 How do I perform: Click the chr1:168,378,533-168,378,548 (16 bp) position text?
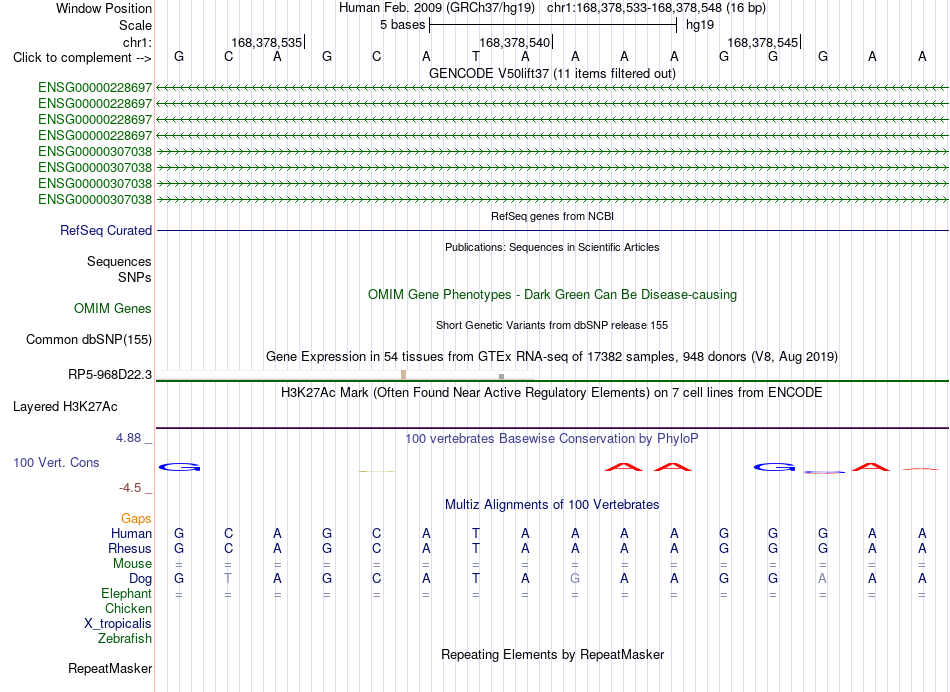(656, 8)
